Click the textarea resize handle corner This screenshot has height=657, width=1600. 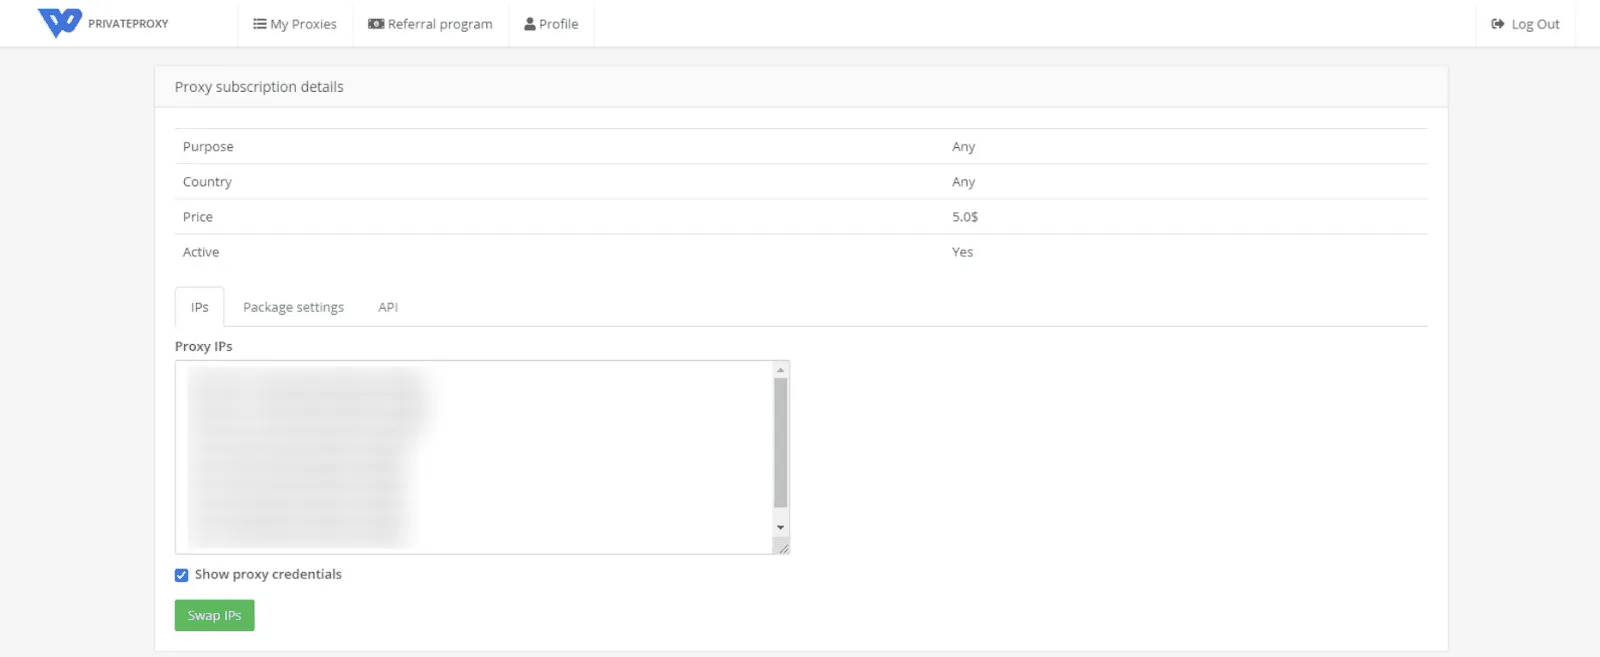tap(782, 546)
